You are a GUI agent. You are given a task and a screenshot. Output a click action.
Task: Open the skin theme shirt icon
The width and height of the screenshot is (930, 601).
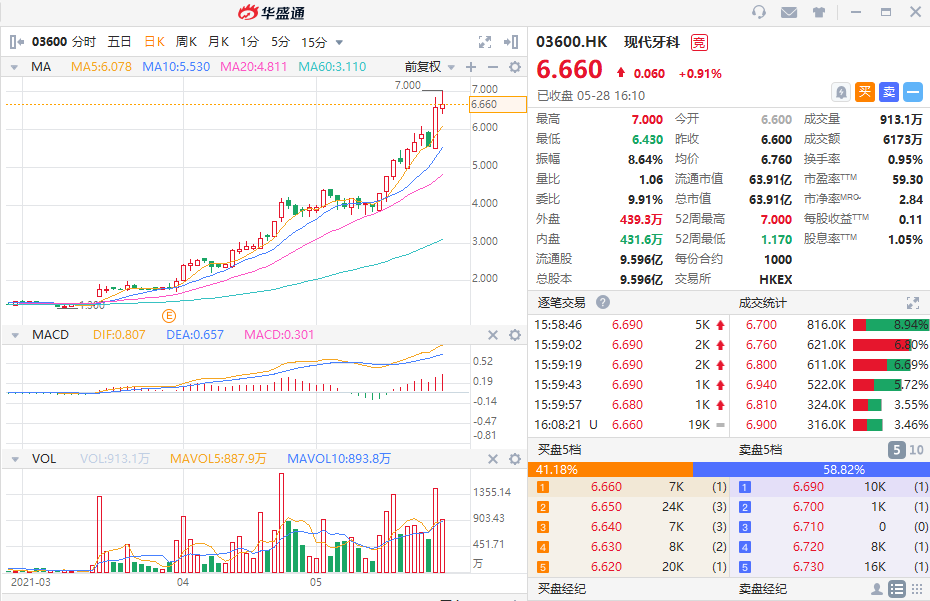point(820,12)
